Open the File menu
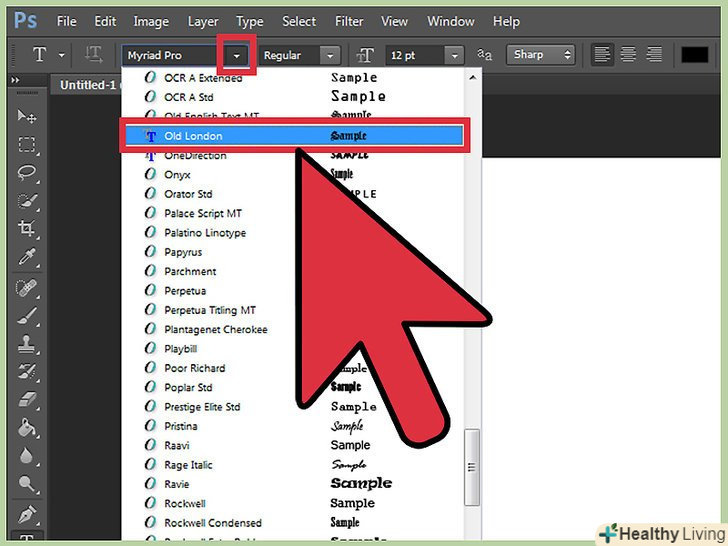The width and height of the screenshot is (728, 546). (x=66, y=21)
